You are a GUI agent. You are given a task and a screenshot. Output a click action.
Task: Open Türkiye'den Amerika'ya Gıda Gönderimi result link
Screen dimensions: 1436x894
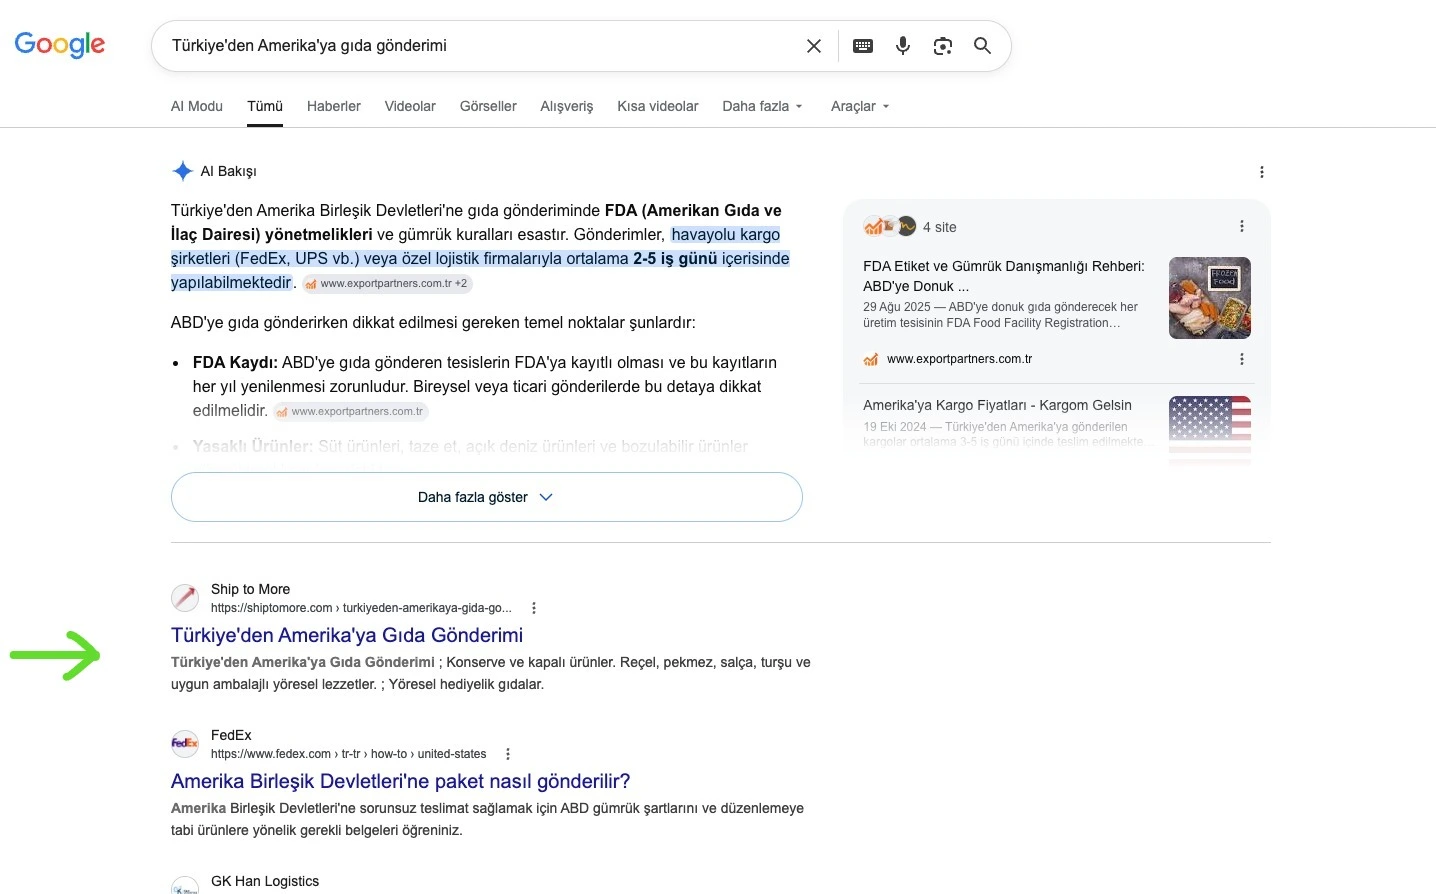pos(347,635)
